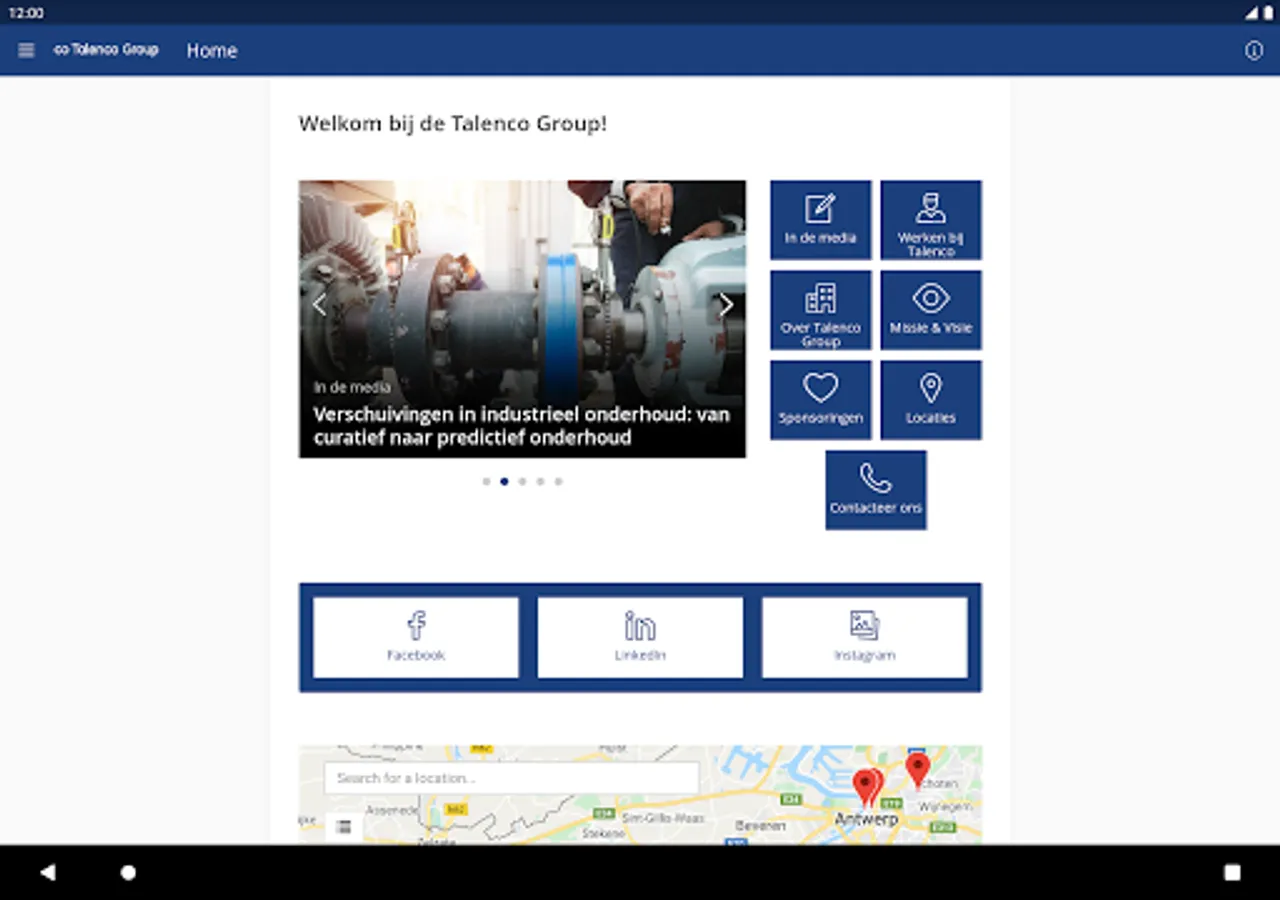Open the In de media tile
The image size is (1280, 900).
[x=821, y=220]
